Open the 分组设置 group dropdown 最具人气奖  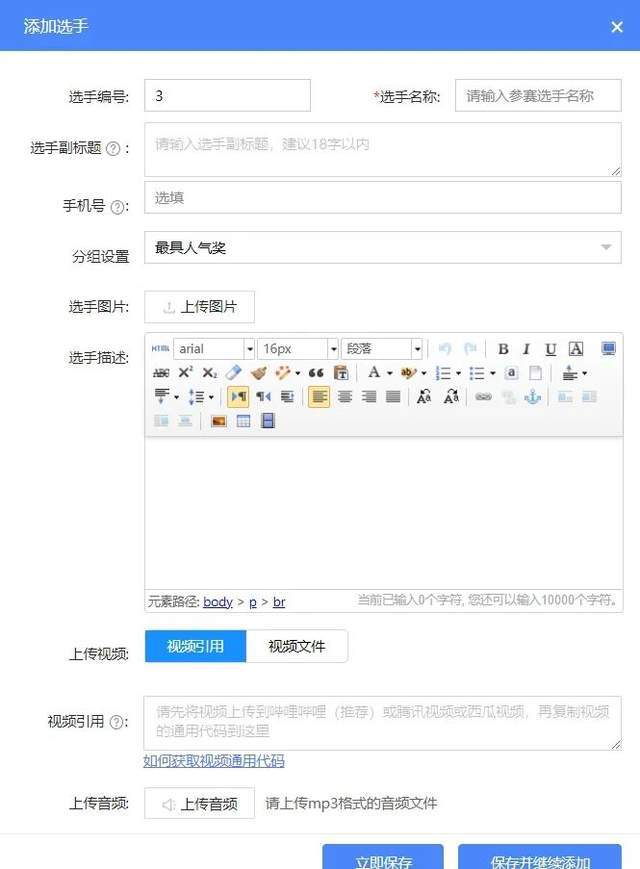tap(383, 247)
